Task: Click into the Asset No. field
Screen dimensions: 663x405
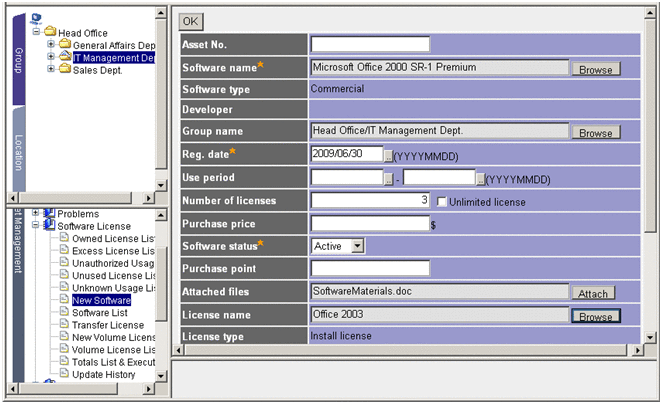Action: coord(370,44)
